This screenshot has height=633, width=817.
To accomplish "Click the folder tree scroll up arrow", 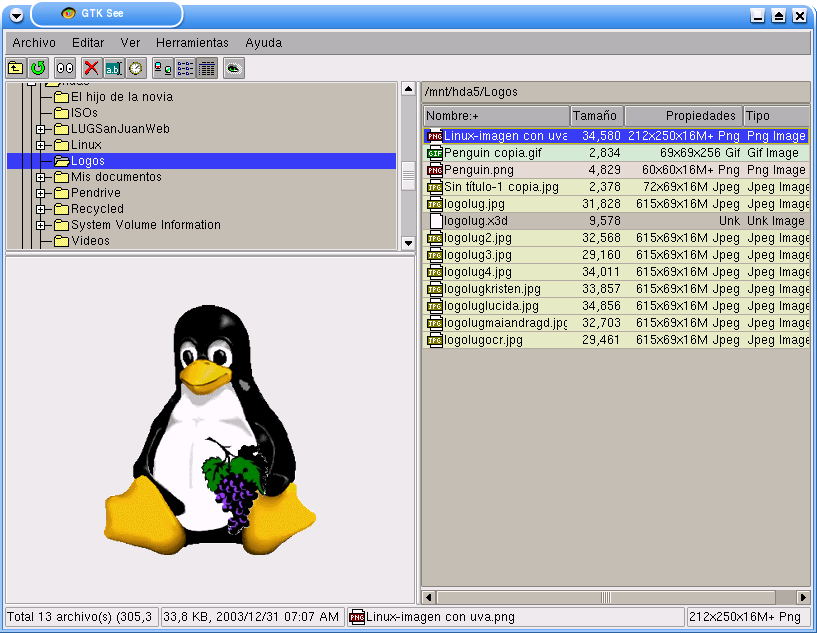I will [x=408, y=89].
